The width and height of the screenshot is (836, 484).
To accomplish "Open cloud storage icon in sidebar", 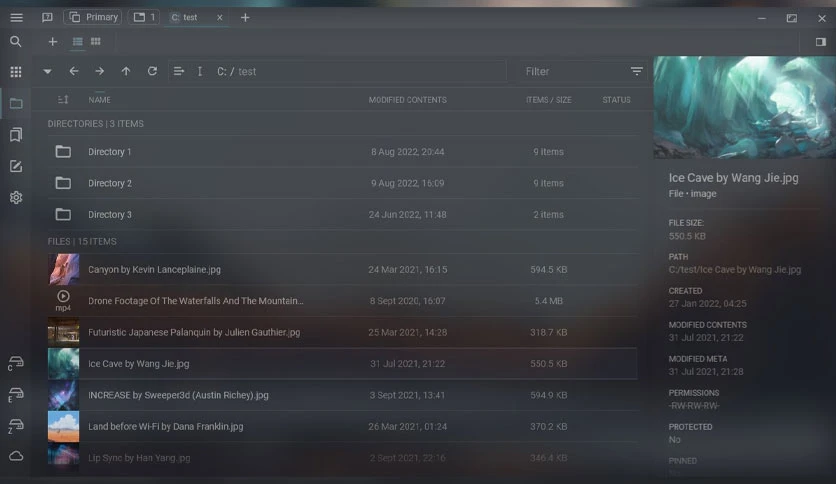I will (x=16, y=456).
